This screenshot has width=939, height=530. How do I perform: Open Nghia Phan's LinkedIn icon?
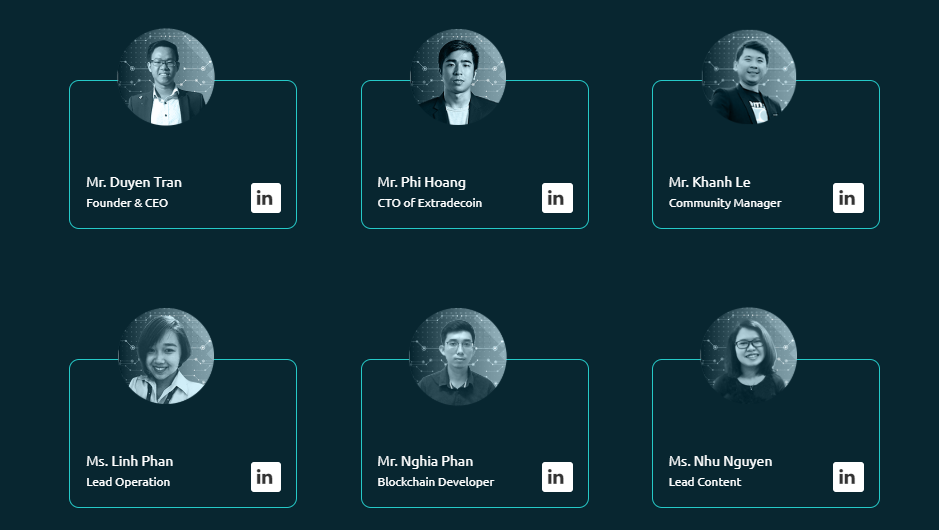(557, 477)
